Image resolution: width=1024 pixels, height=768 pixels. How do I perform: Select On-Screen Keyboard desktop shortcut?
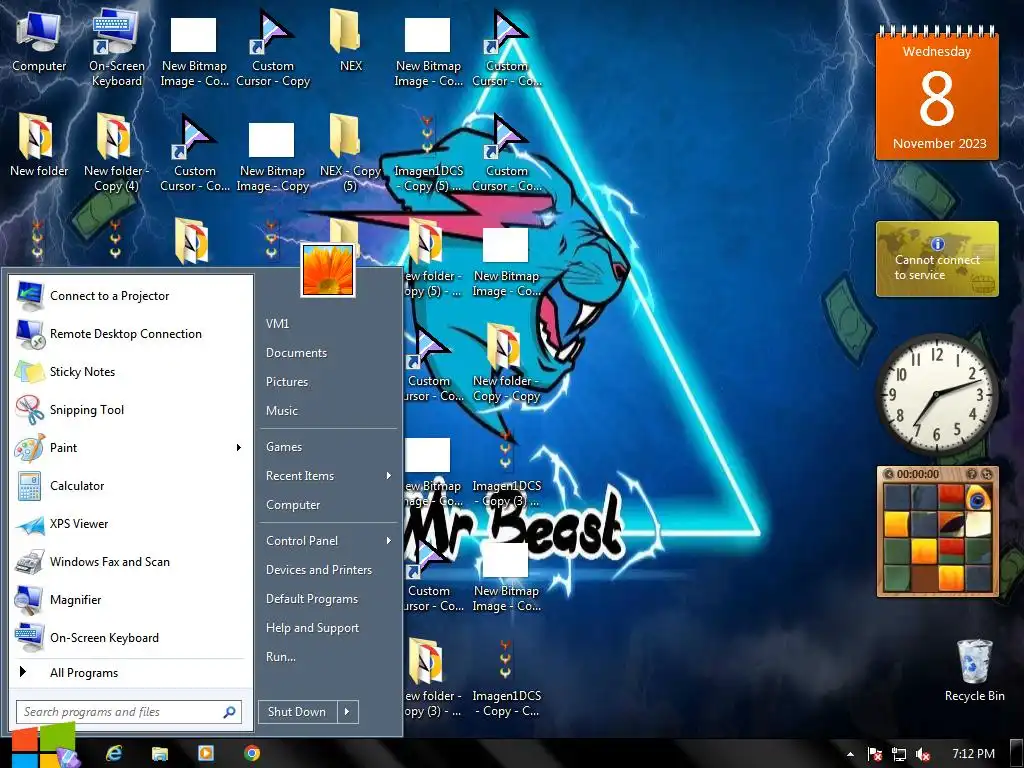116,47
